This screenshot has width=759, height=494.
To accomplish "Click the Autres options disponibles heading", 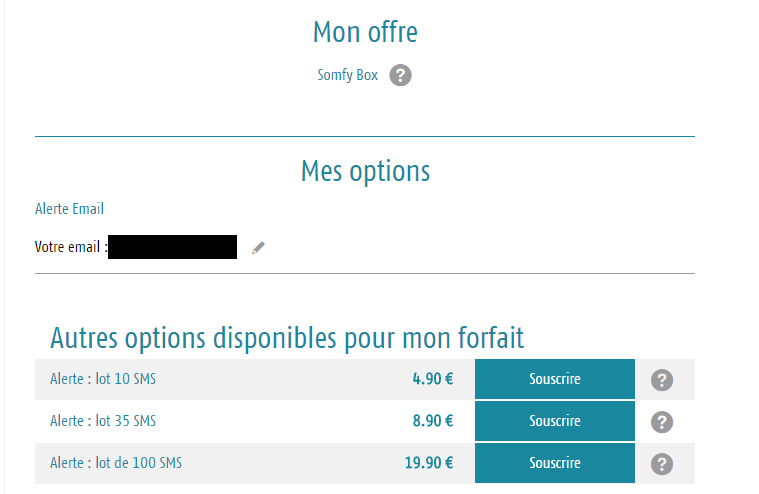I will (286, 337).
